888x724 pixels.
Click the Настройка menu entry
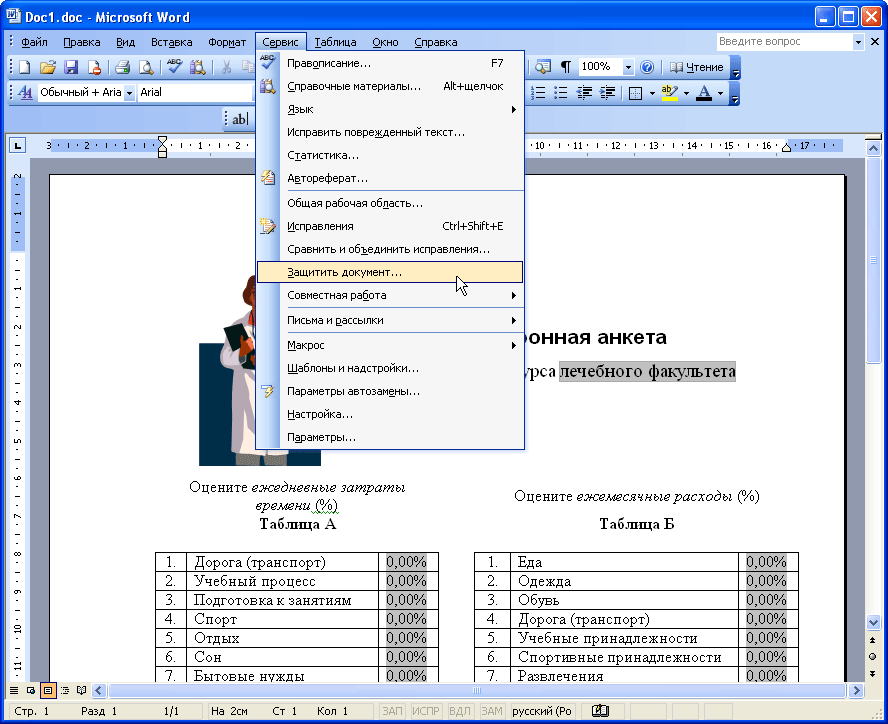click(390, 414)
